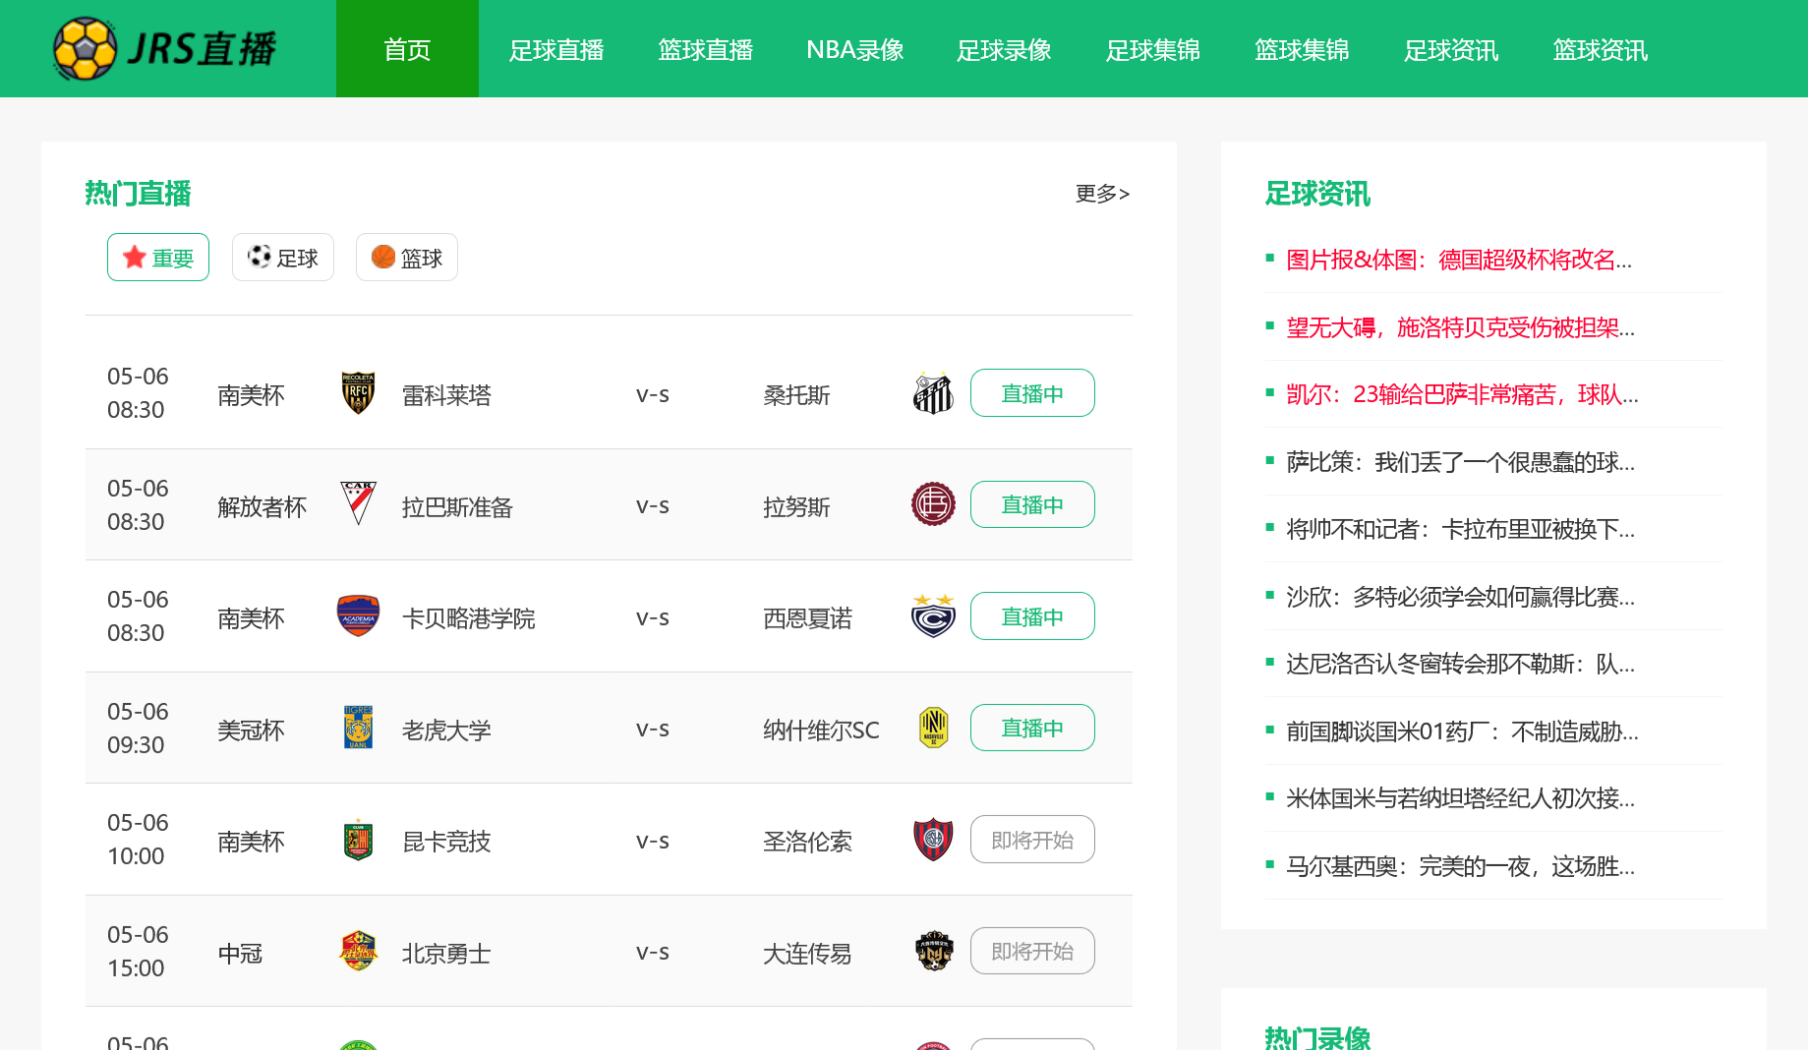Click team name 桑托斯
The width and height of the screenshot is (1808, 1050).
click(x=796, y=395)
